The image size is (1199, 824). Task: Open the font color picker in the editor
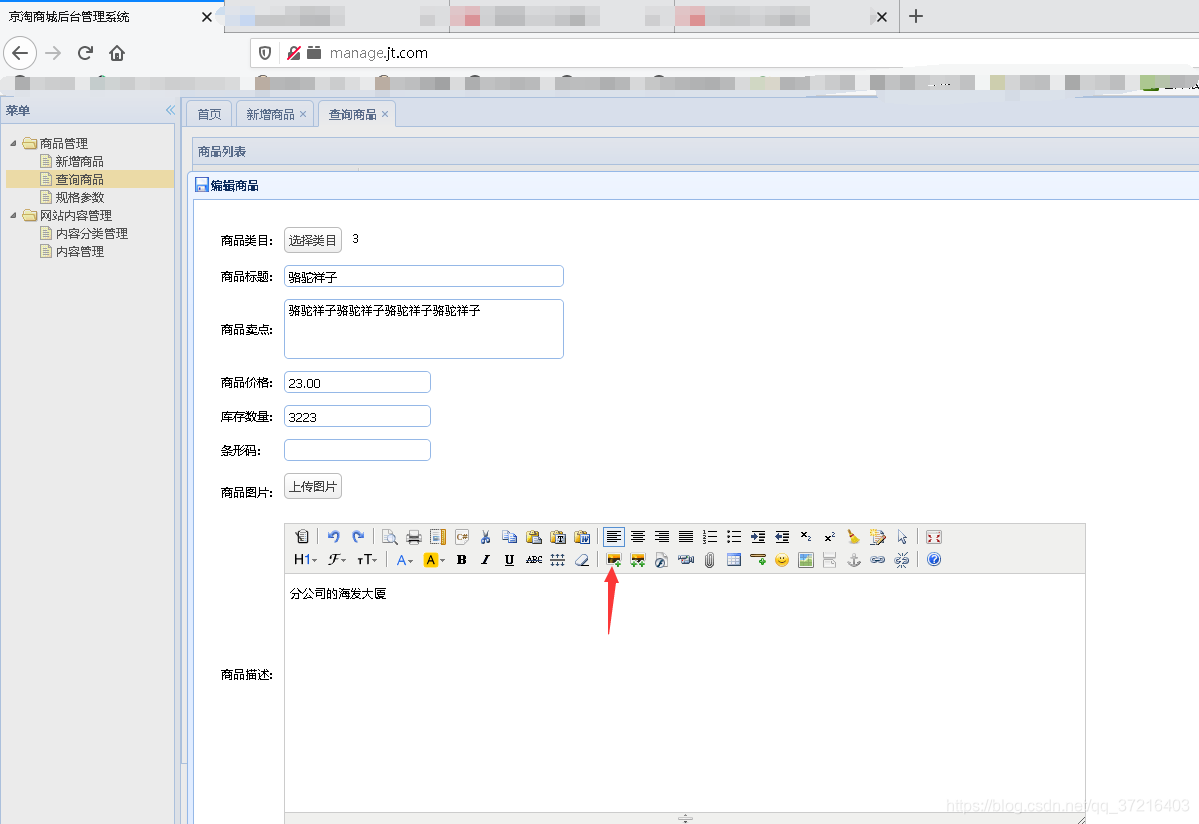404,560
